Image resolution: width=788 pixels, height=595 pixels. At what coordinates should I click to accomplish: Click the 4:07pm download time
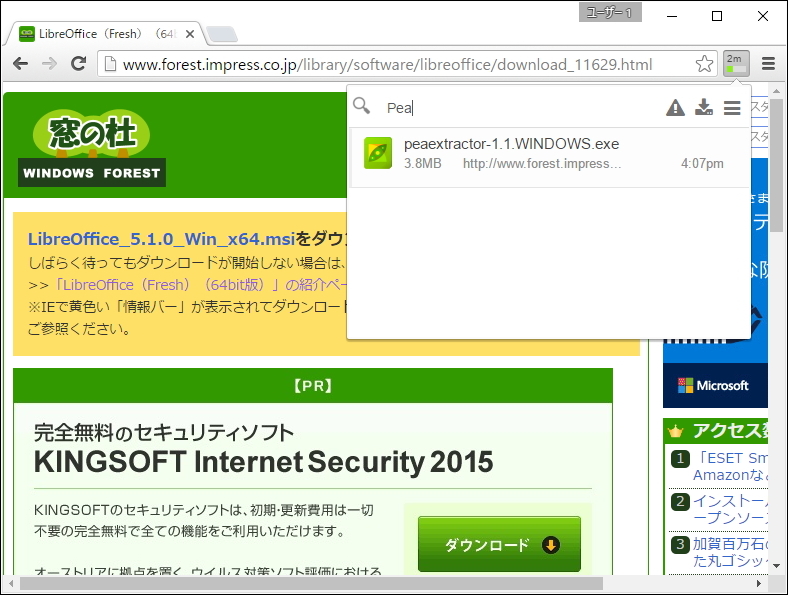pyautogui.click(x=702, y=163)
